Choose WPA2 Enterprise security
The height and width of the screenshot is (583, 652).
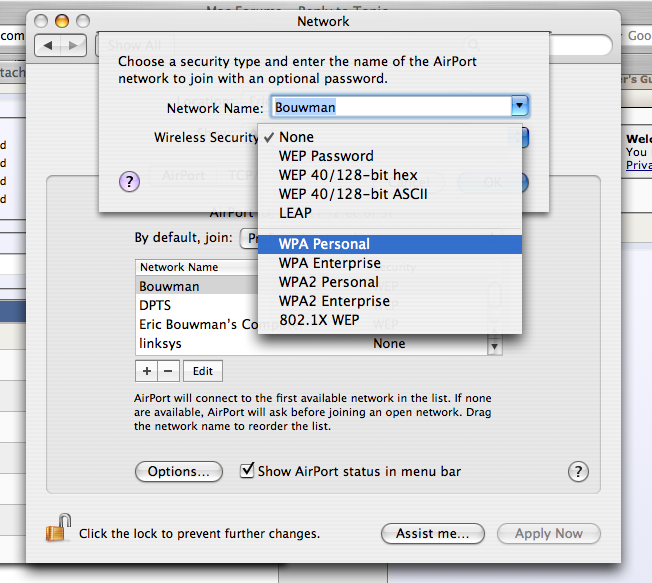click(x=390, y=301)
